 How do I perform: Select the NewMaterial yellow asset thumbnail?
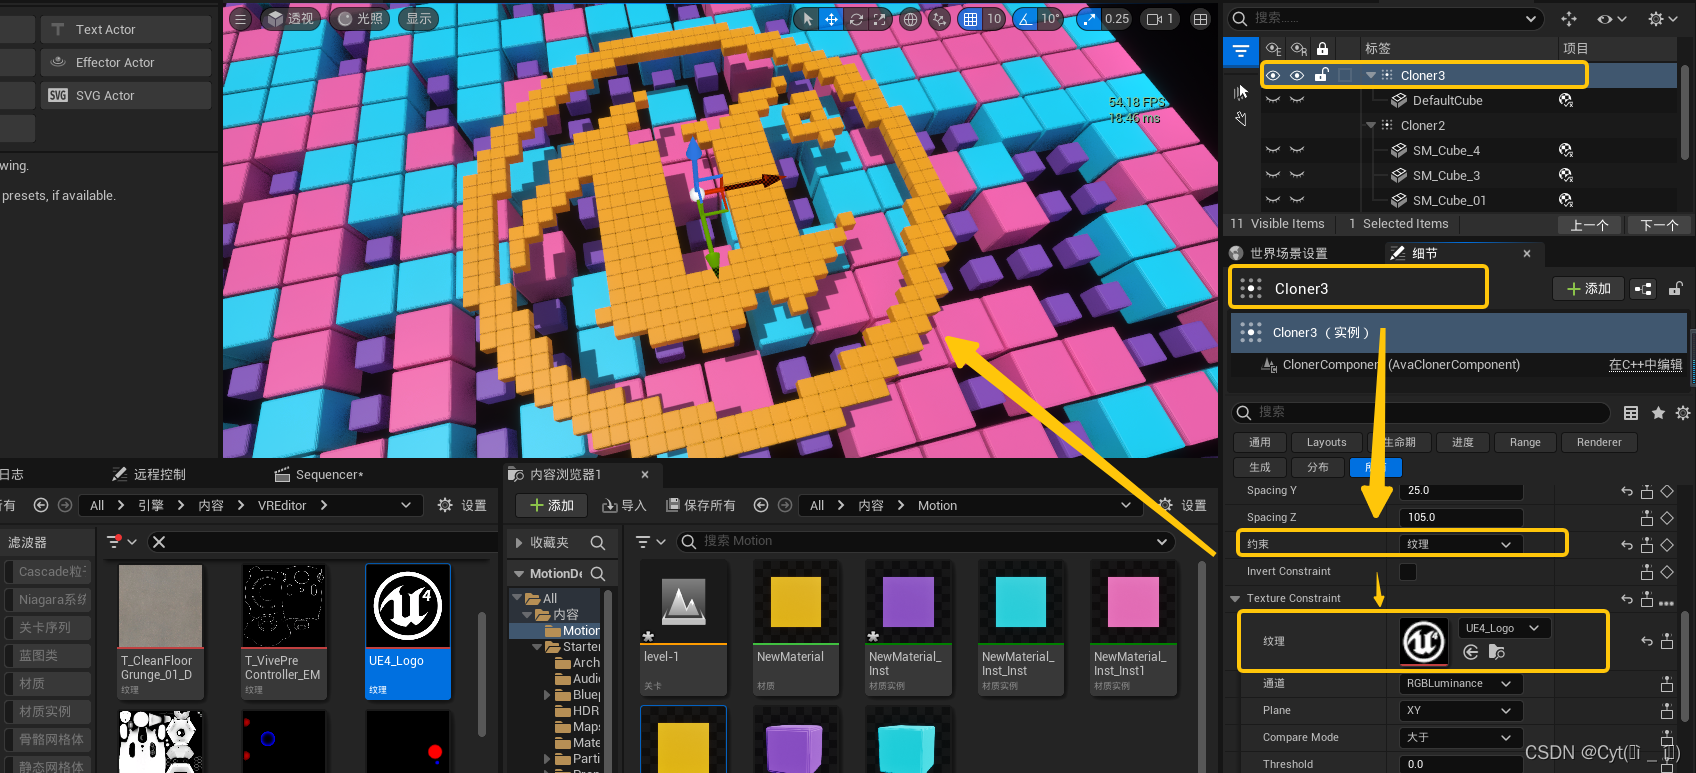(x=796, y=602)
